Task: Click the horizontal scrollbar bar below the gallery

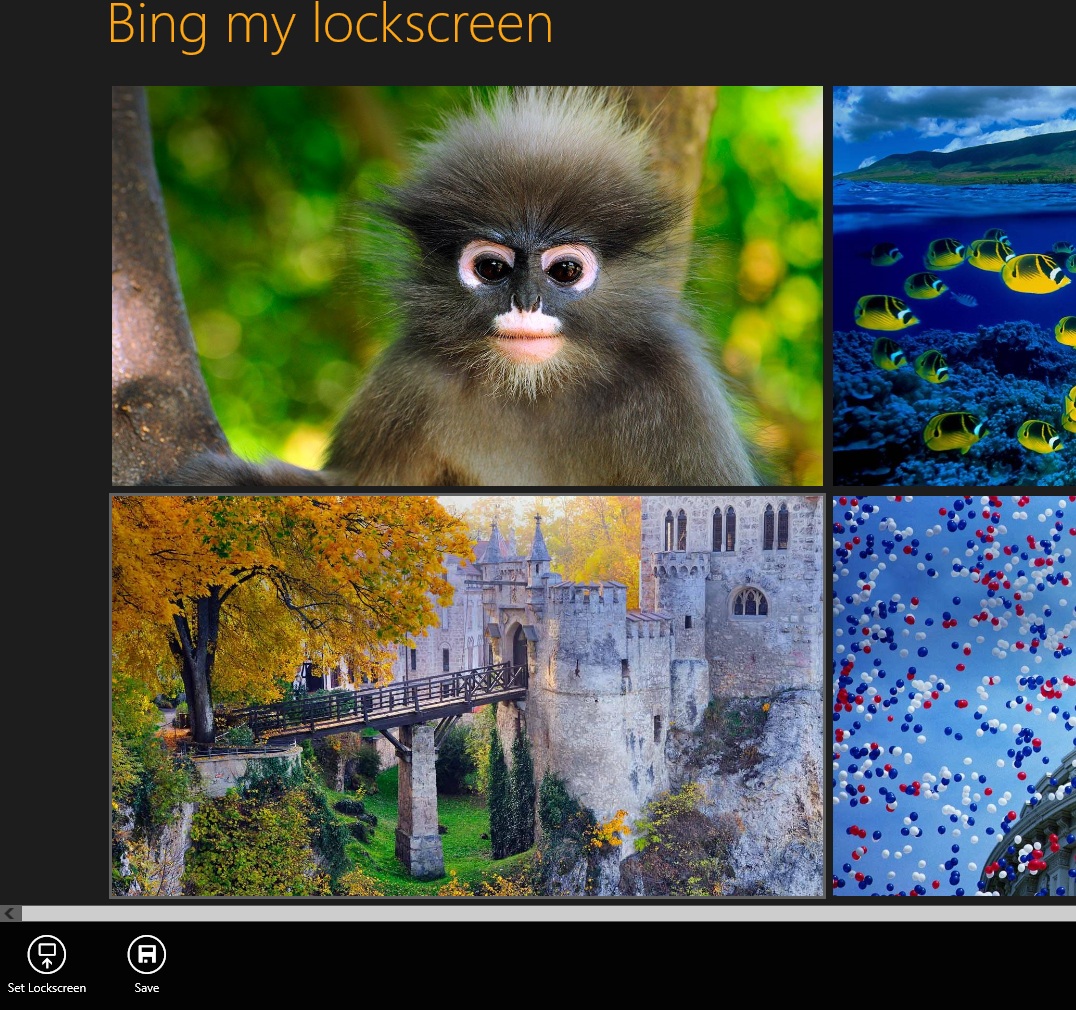Action: [549, 913]
